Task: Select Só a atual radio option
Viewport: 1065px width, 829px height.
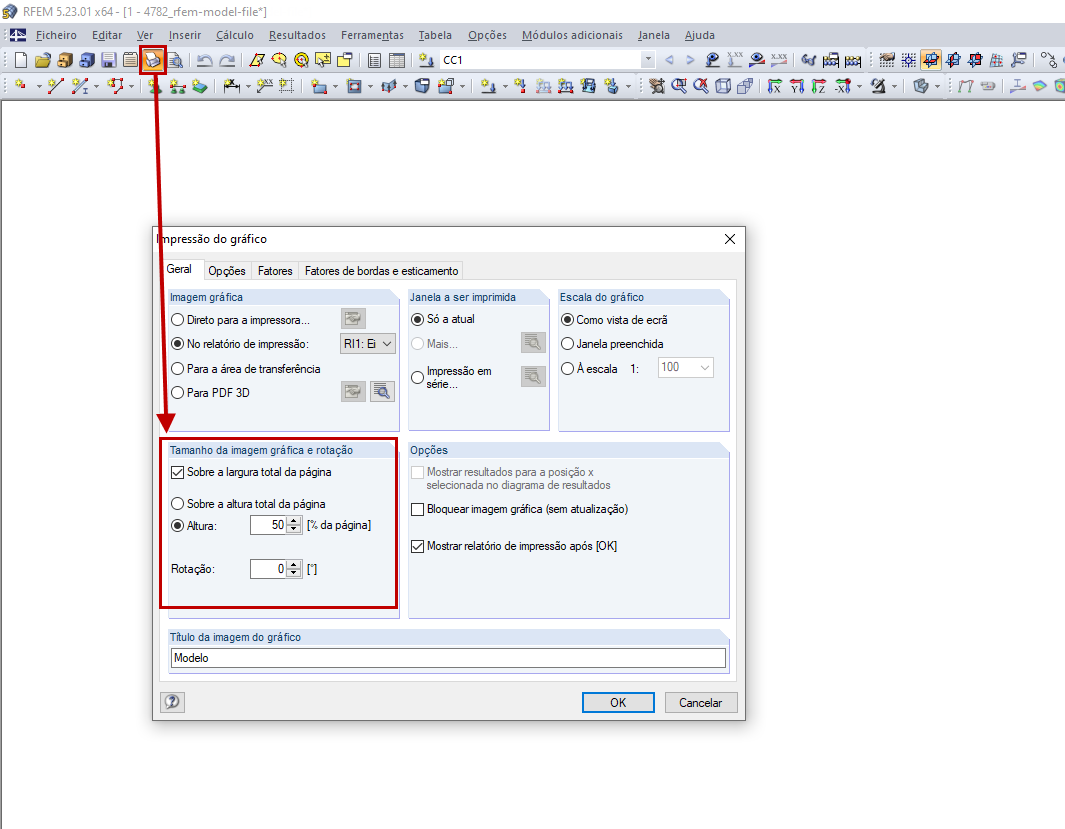Action: tap(418, 319)
